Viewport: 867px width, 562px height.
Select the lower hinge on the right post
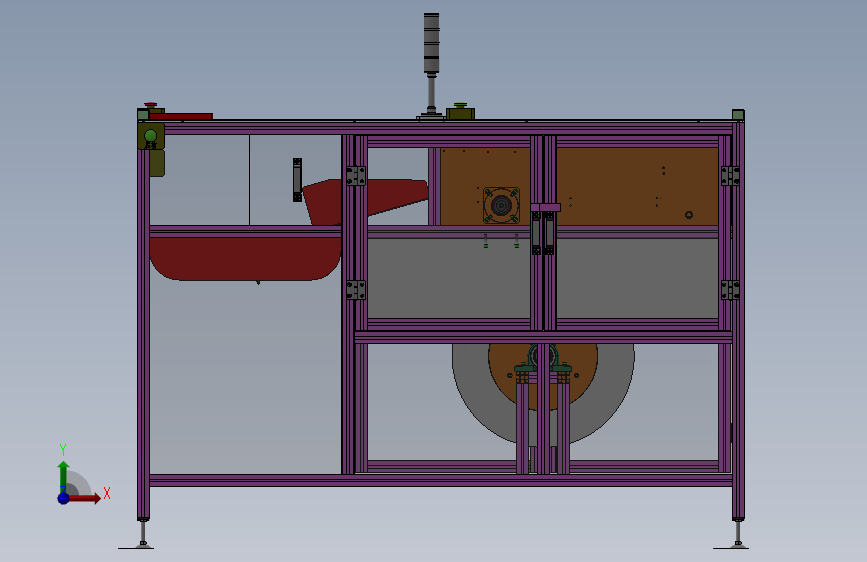tap(730, 290)
